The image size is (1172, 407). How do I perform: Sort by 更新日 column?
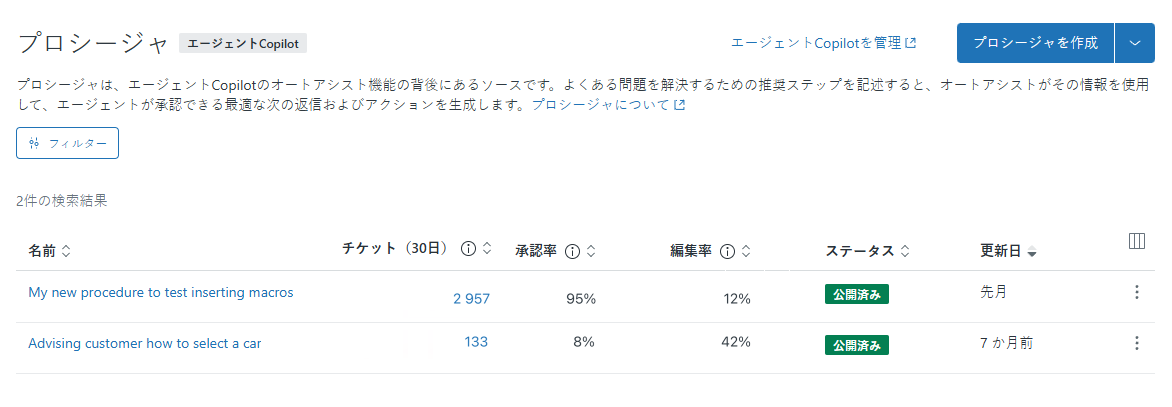(x=1032, y=252)
